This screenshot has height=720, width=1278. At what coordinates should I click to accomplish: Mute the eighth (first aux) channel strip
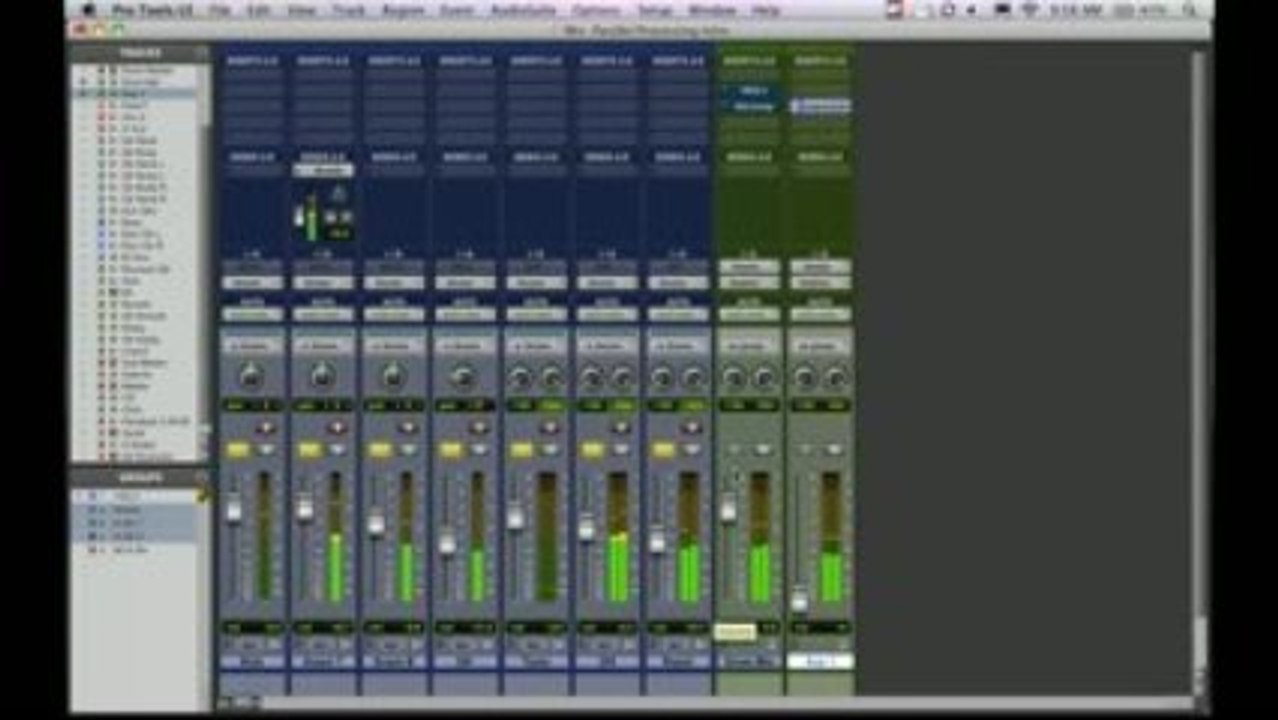(x=763, y=451)
